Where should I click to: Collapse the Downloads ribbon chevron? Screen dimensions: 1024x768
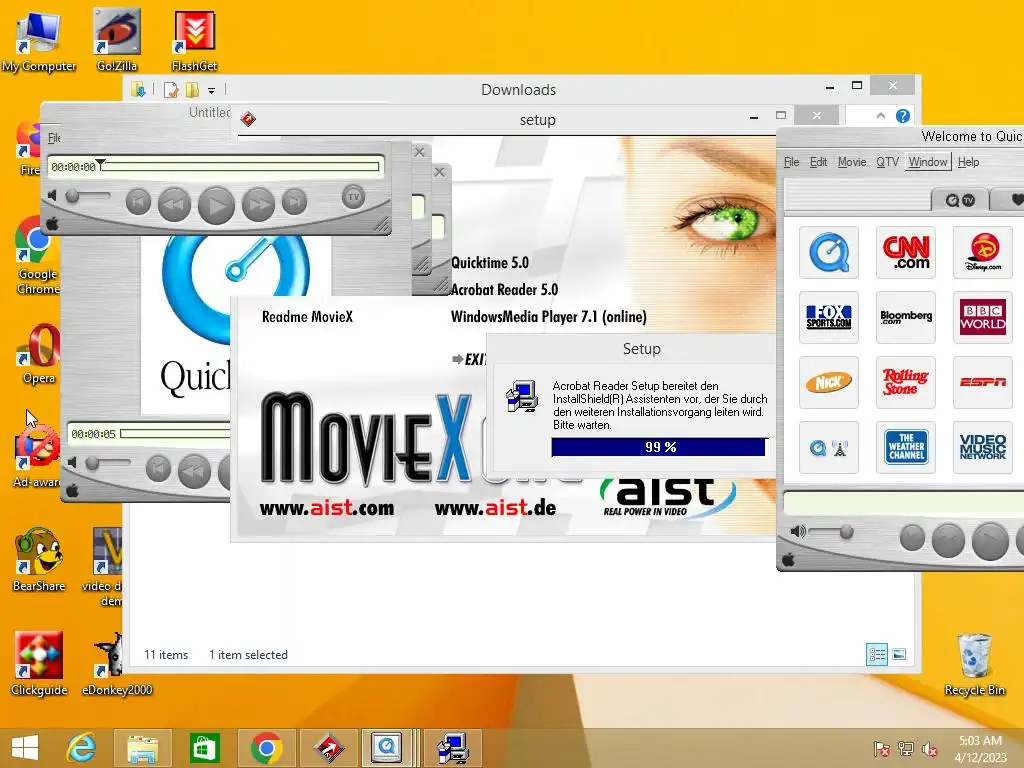coord(880,116)
